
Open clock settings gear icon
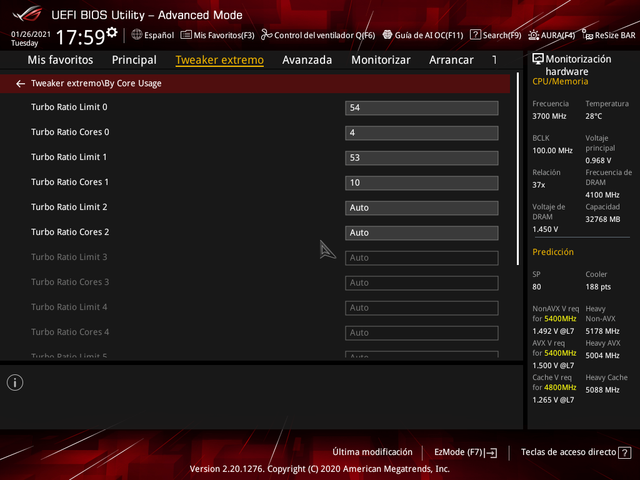pos(112,32)
